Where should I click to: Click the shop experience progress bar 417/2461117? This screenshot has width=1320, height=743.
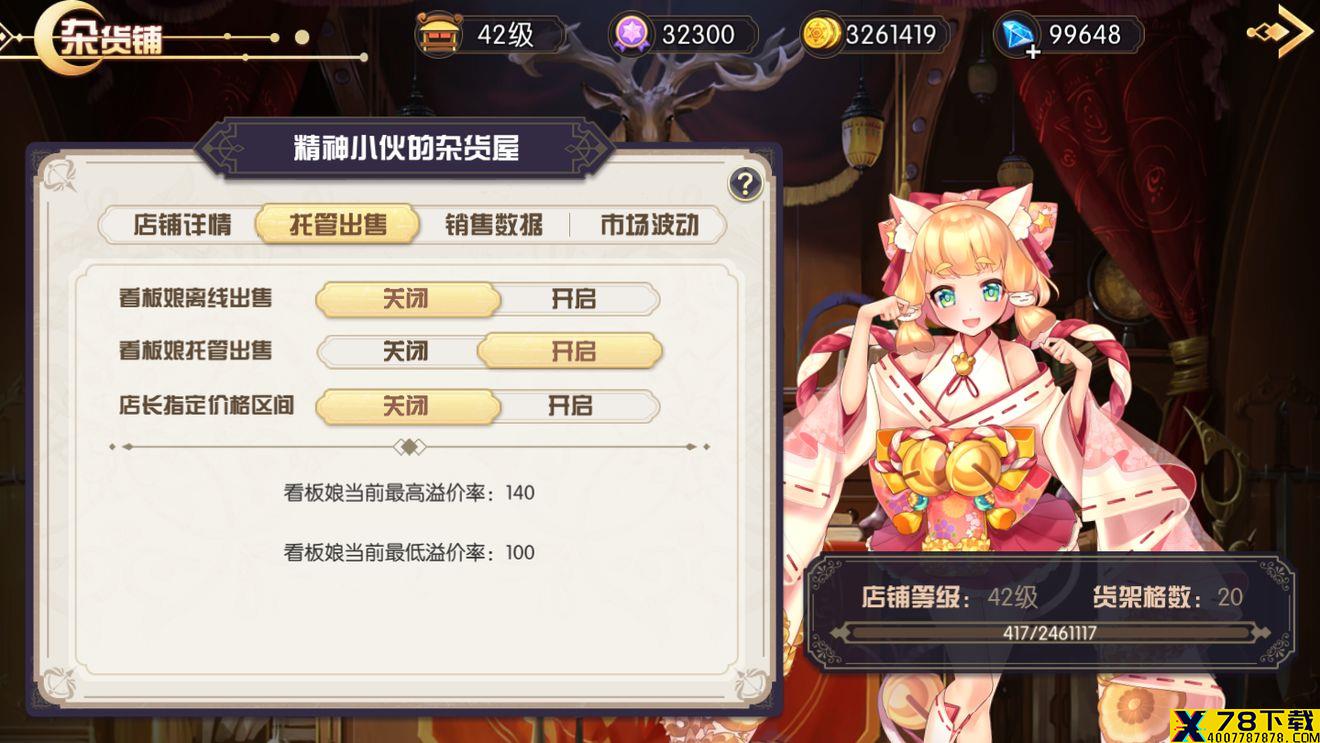[1050, 633]
